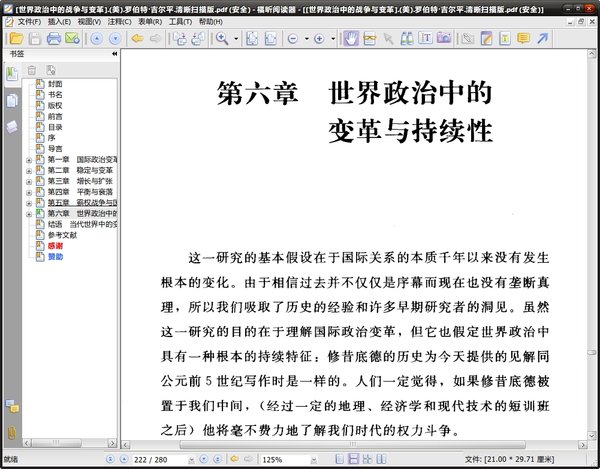Expand the 第二章 bookmark node
The image size is (600, 469).
tap(29, 171)
